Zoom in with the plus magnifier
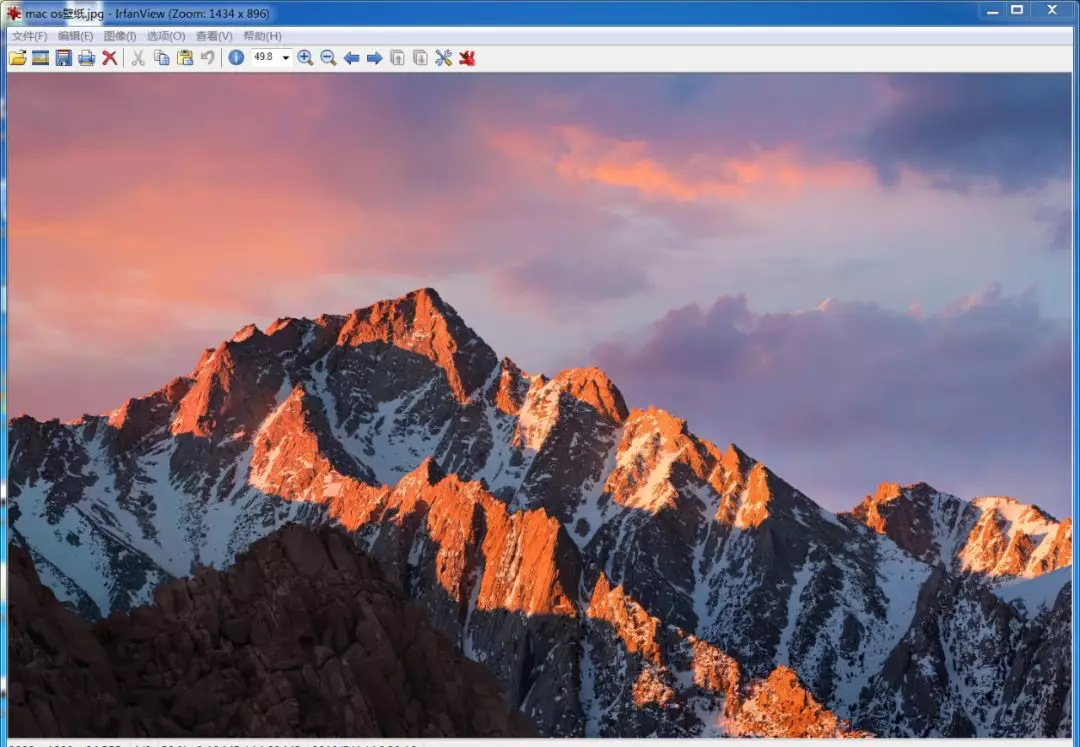This screenshot has height=747, width=1080. 305,58
